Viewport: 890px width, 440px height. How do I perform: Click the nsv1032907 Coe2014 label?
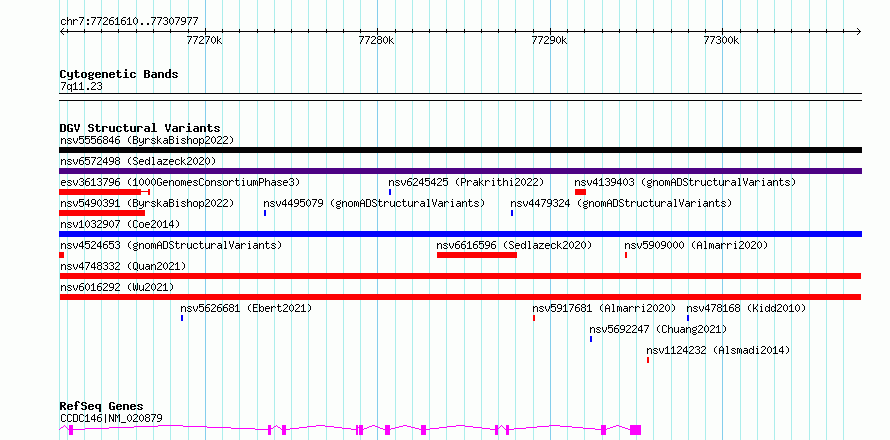(x=120, y=224)
